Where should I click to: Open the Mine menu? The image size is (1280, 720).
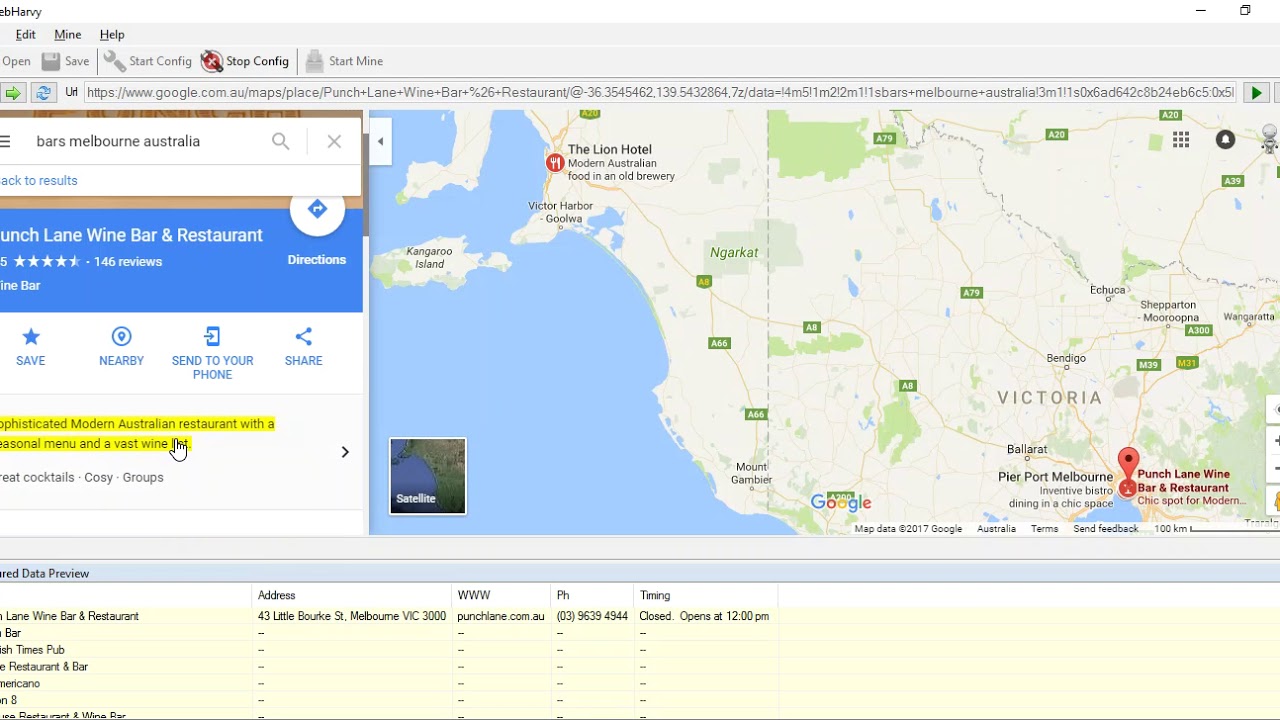68,35
